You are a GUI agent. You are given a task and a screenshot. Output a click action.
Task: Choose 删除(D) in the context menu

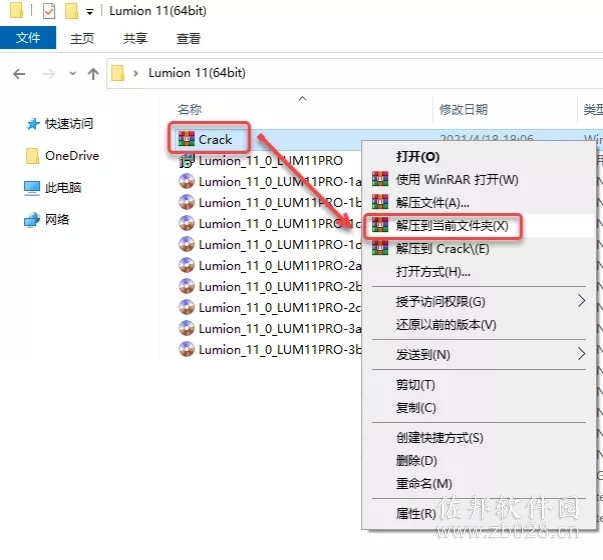416,460
